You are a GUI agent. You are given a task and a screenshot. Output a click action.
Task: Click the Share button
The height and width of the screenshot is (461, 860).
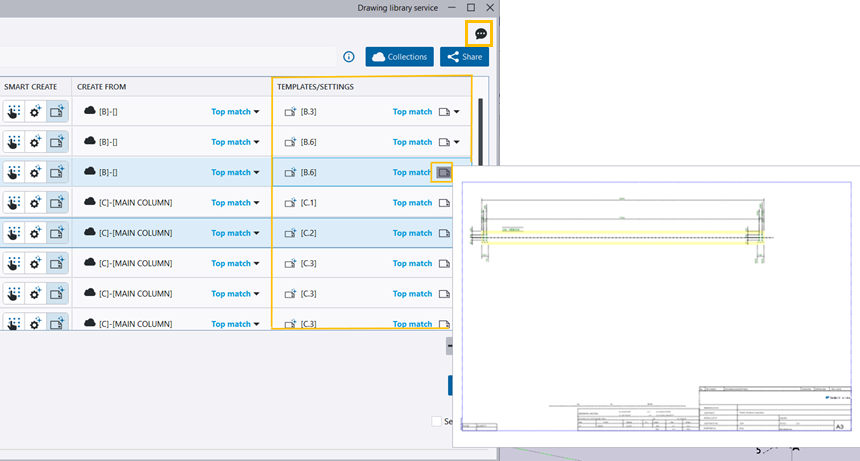[x=464, y=57]
